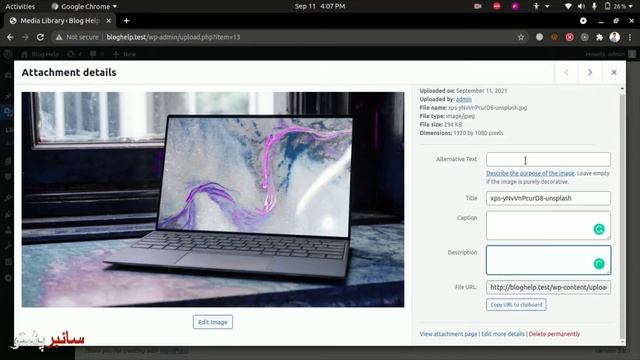This screenshot has height=360, width=640.
Task: Open the View attachment page link
Action: pyautogui.click(x=448, y=334)
